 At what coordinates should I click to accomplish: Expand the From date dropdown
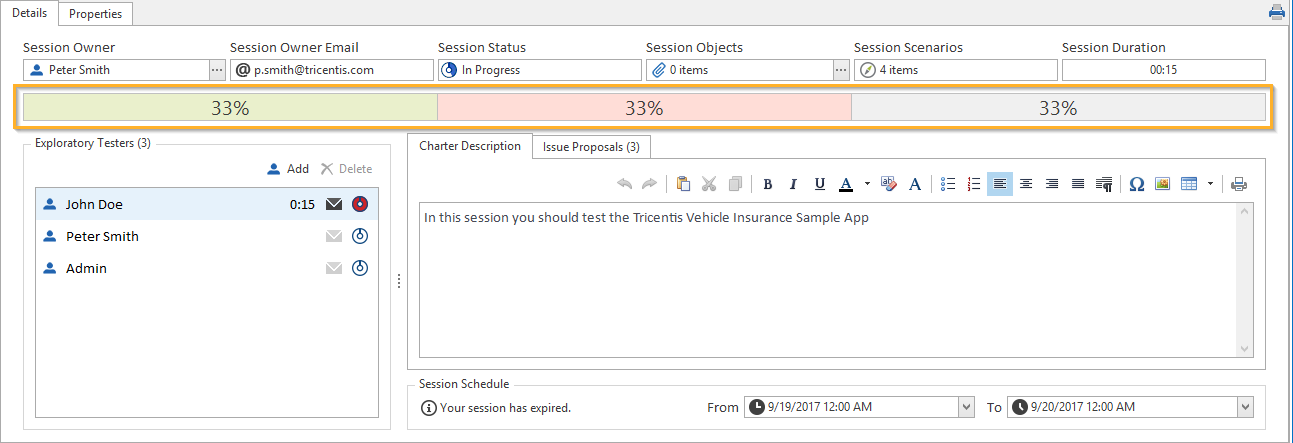[x=966, y=407]
